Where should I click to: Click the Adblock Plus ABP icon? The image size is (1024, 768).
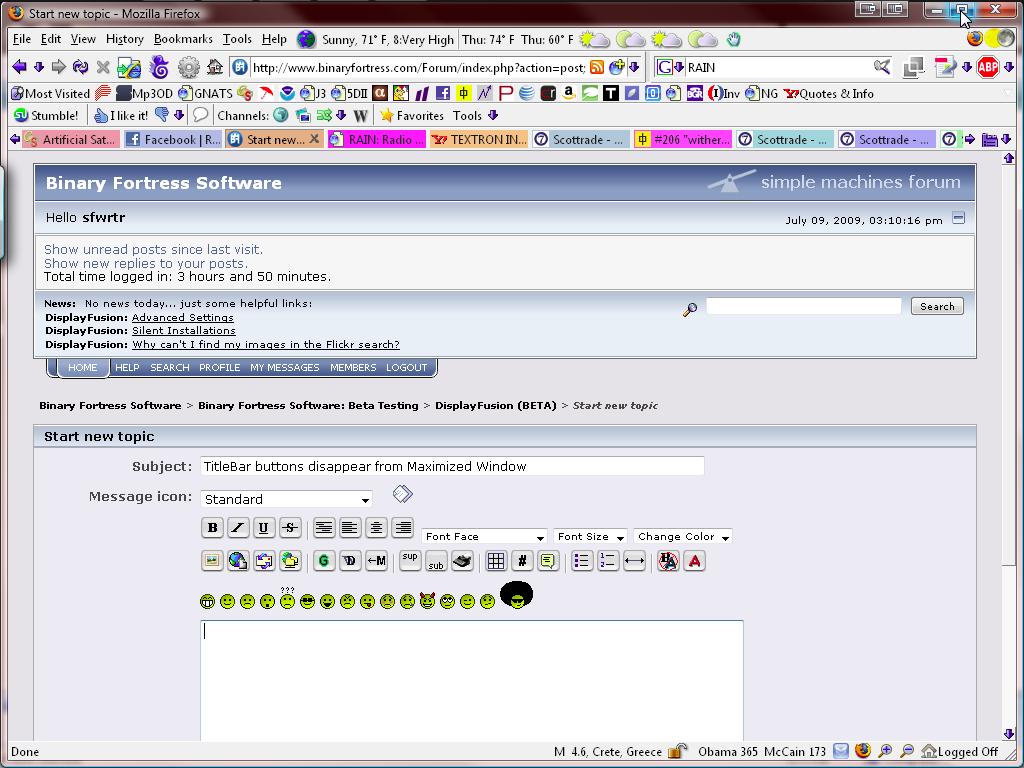[988, 67]
